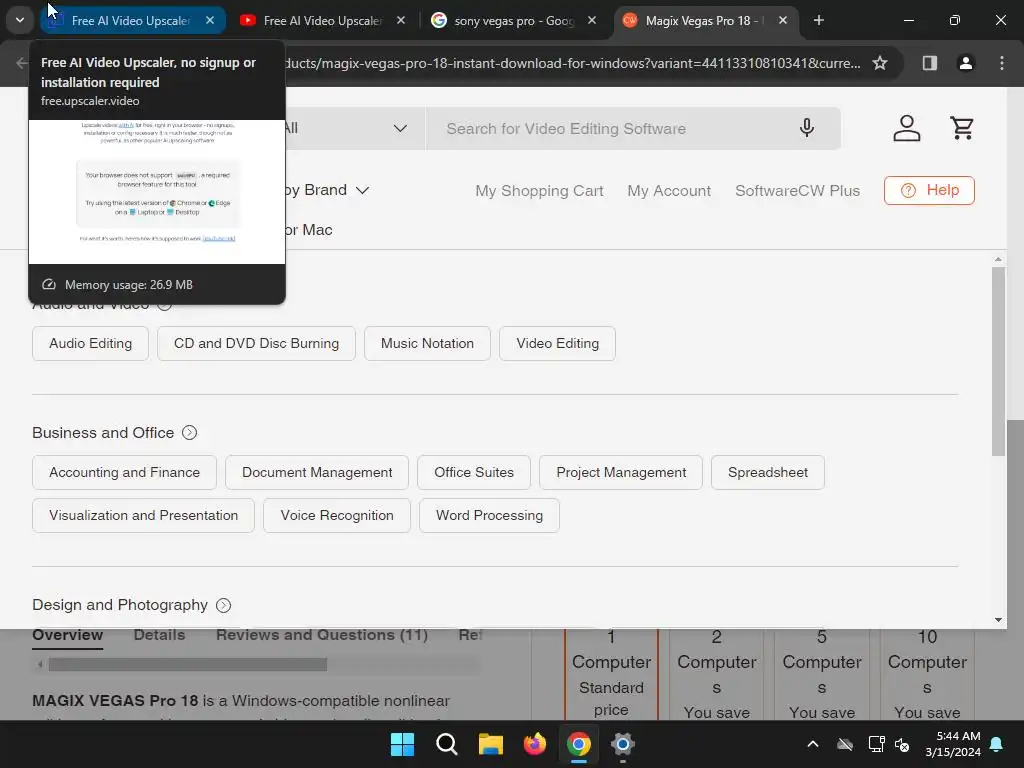Screen dimensions: 1024x768
Task: Select the 1 Computer license option
Action: click(x=611, y=674)
